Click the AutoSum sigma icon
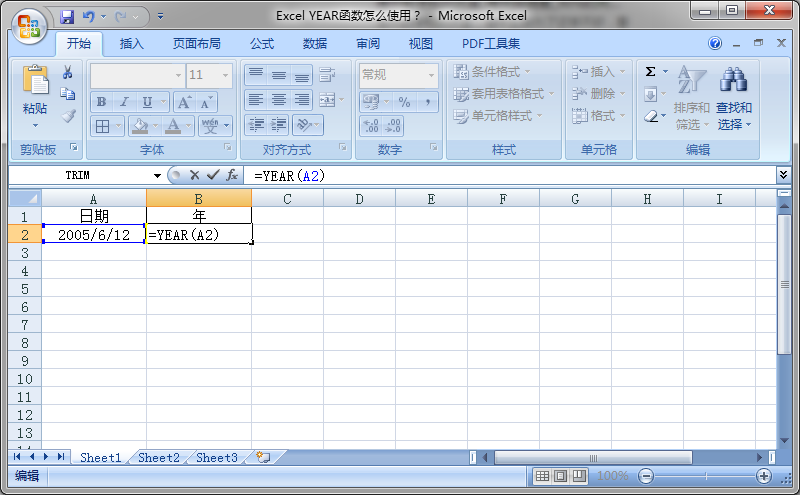This screenshot has height=495, width=800. pos(650,71)
